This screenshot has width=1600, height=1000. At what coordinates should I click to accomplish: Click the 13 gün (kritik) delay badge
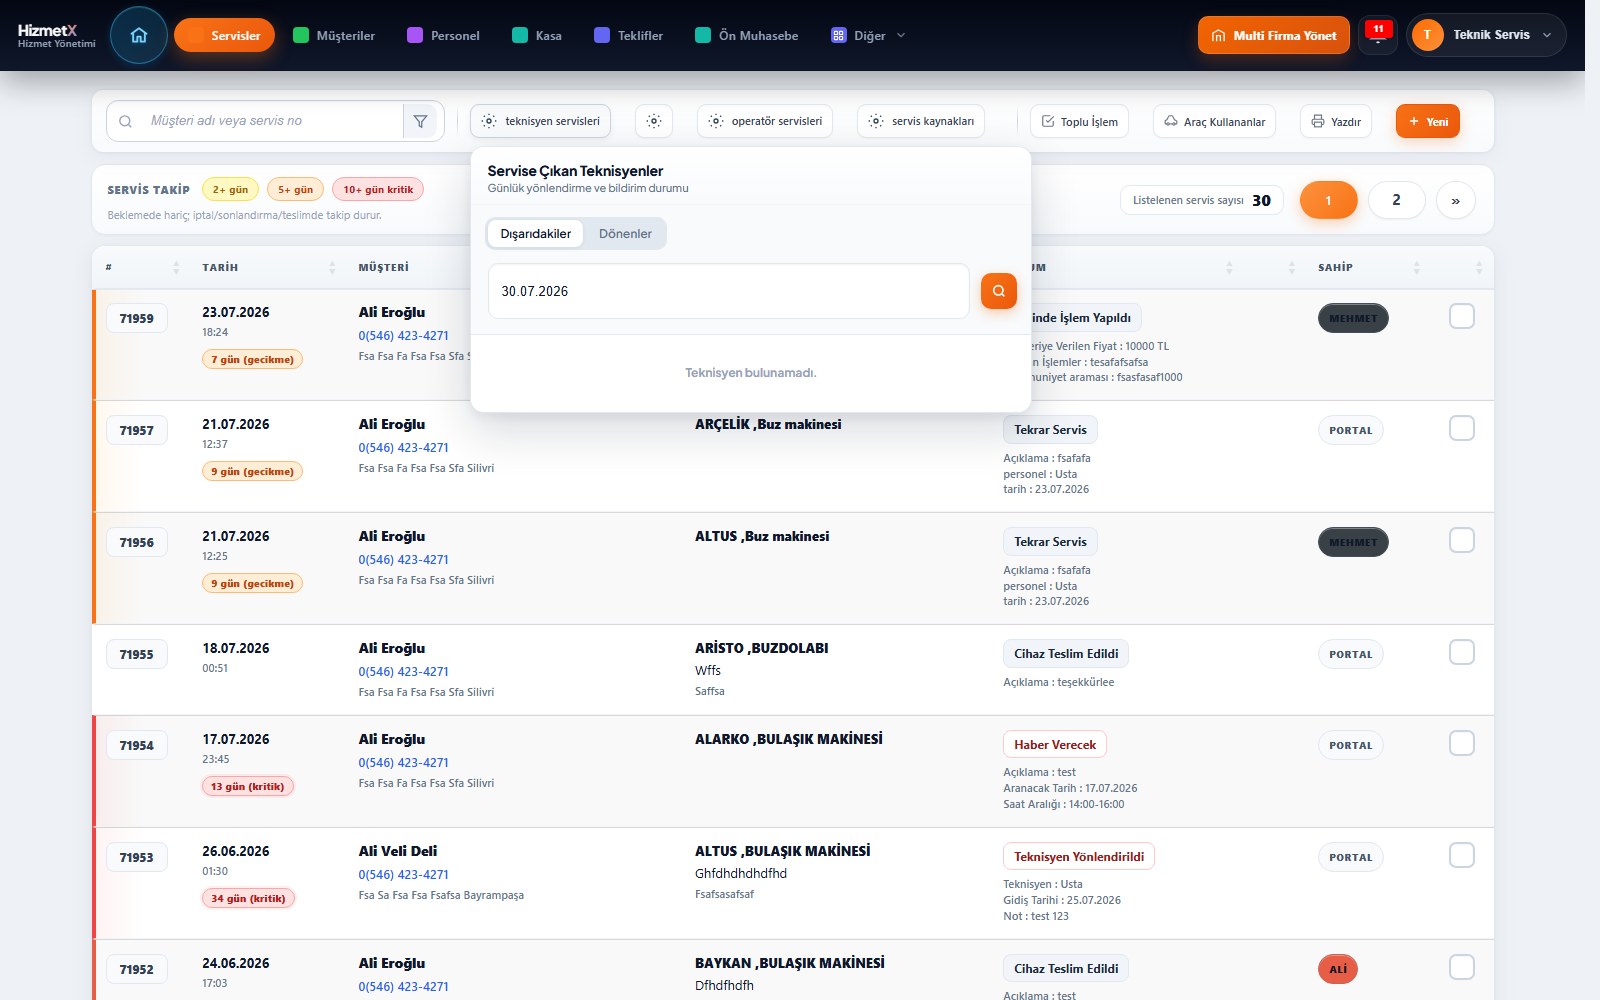[x=248, y=787]
